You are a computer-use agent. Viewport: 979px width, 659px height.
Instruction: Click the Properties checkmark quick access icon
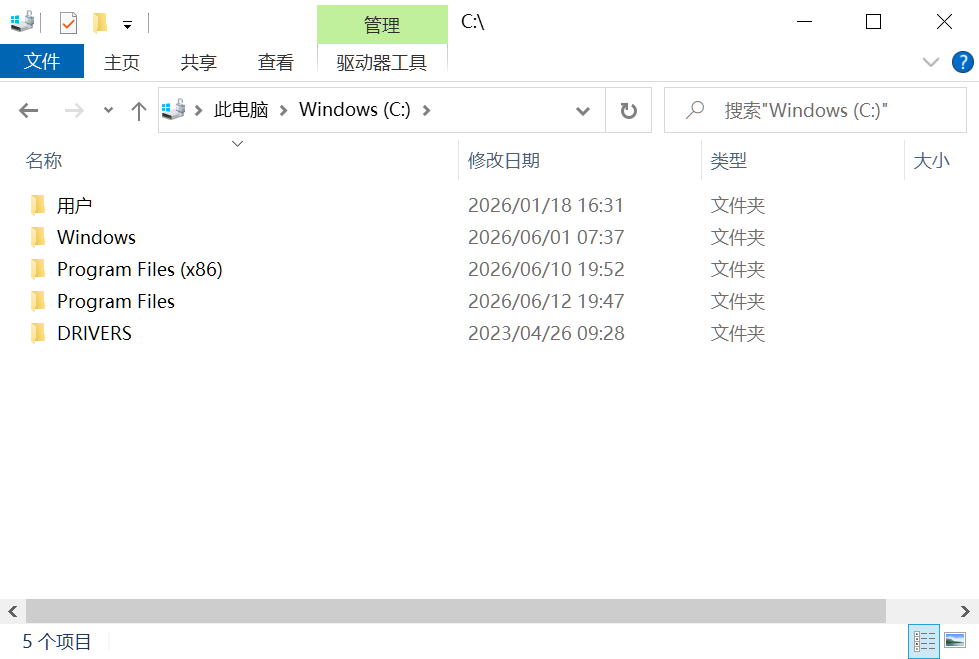pos(68,24)
